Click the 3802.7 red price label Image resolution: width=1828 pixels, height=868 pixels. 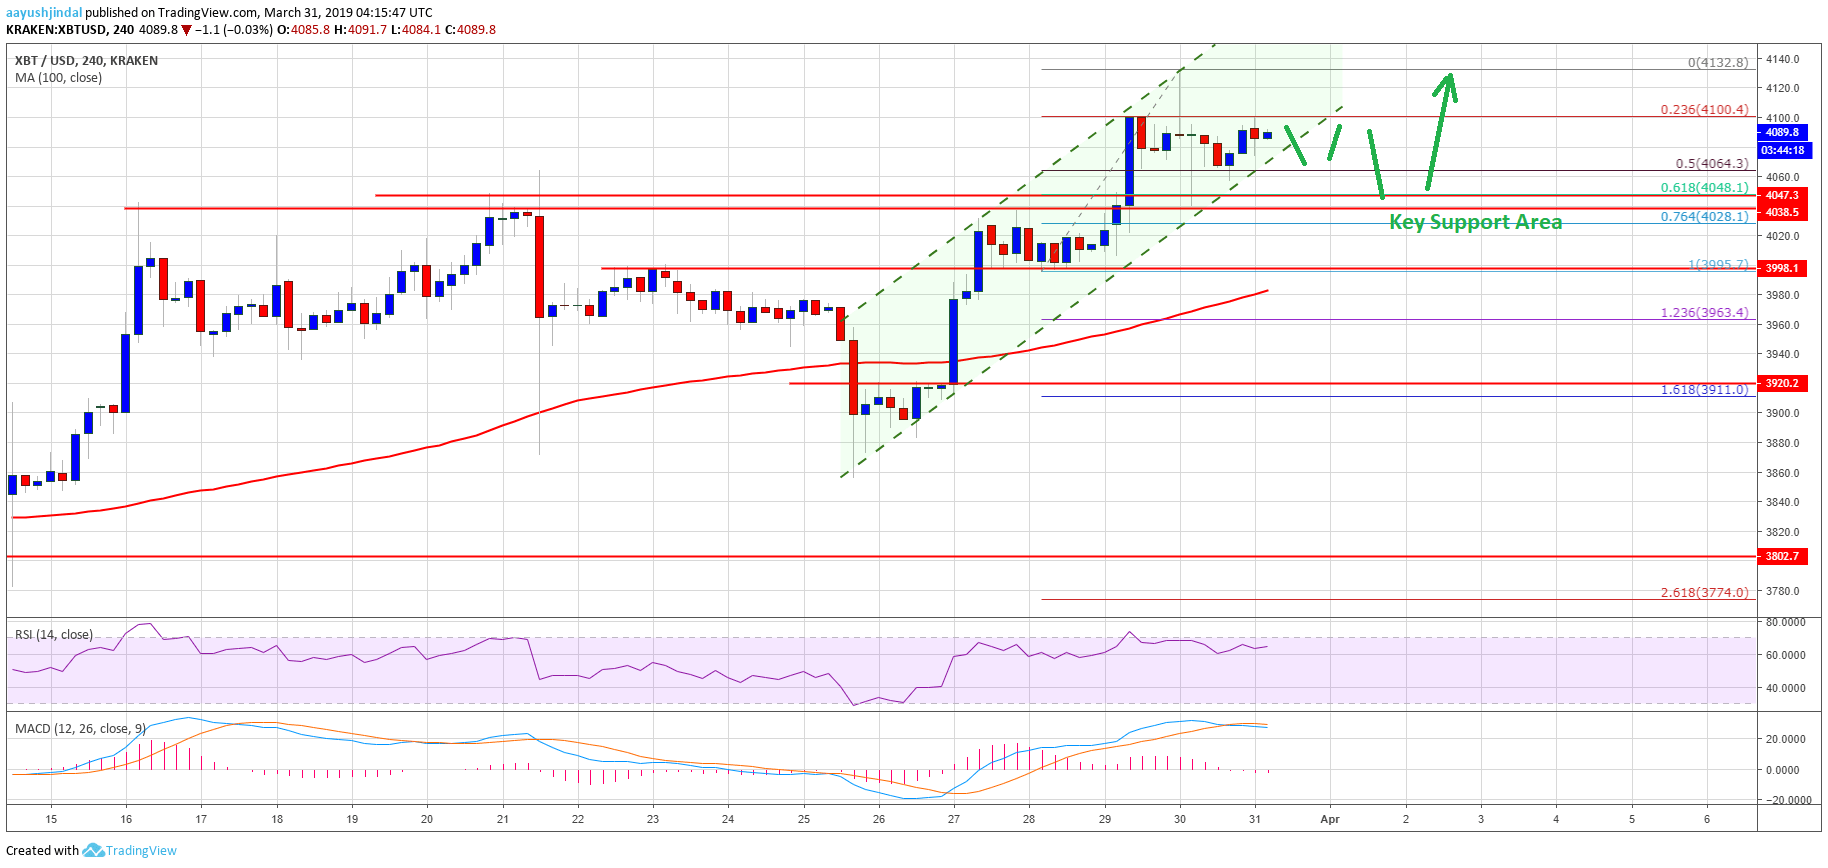1782,556
